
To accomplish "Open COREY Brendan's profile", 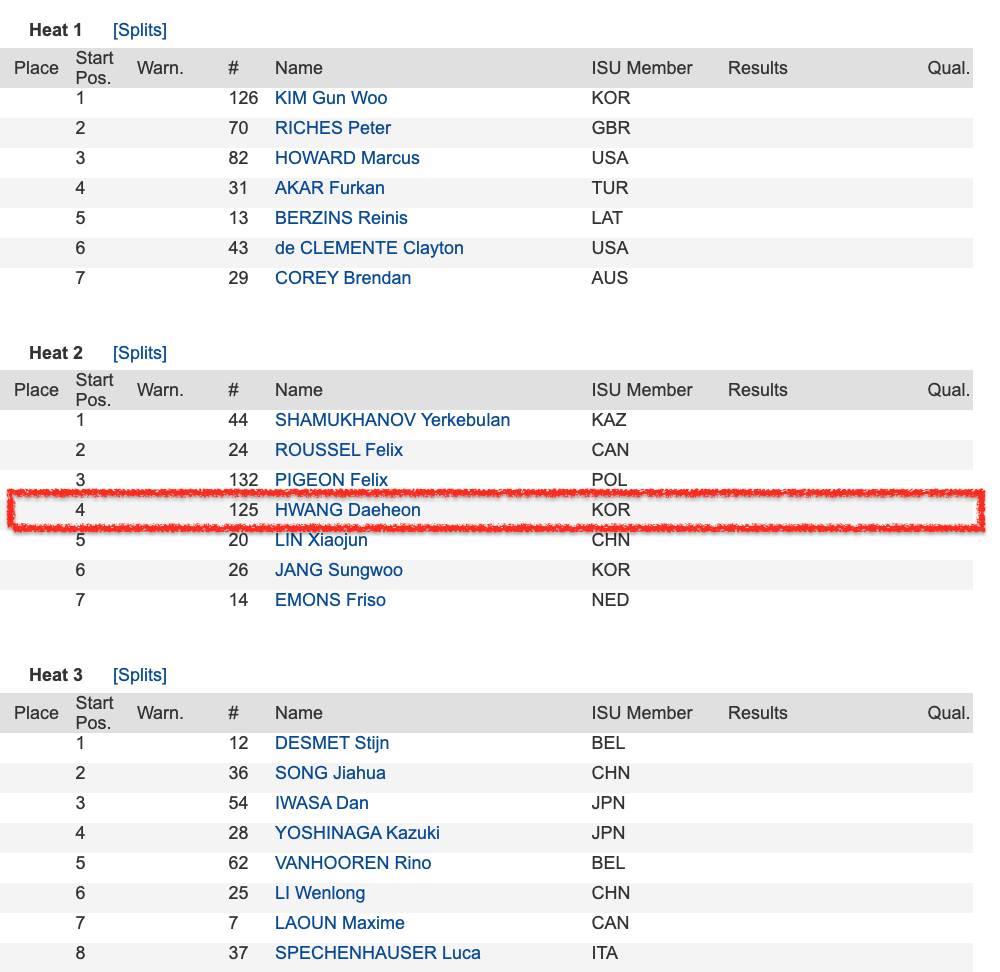I will point(342,278).
